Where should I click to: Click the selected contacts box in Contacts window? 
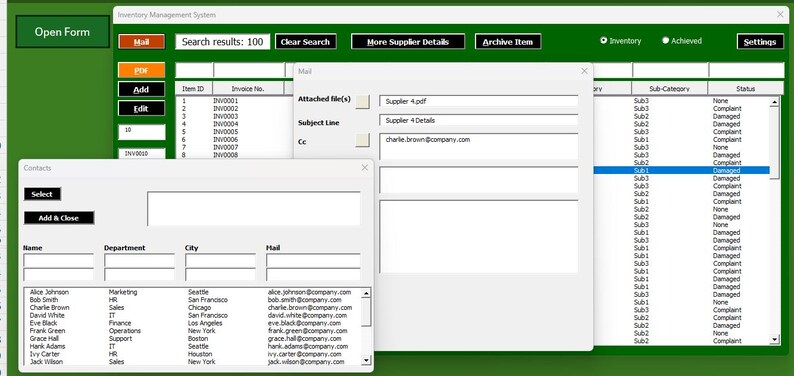pos(254,208)
